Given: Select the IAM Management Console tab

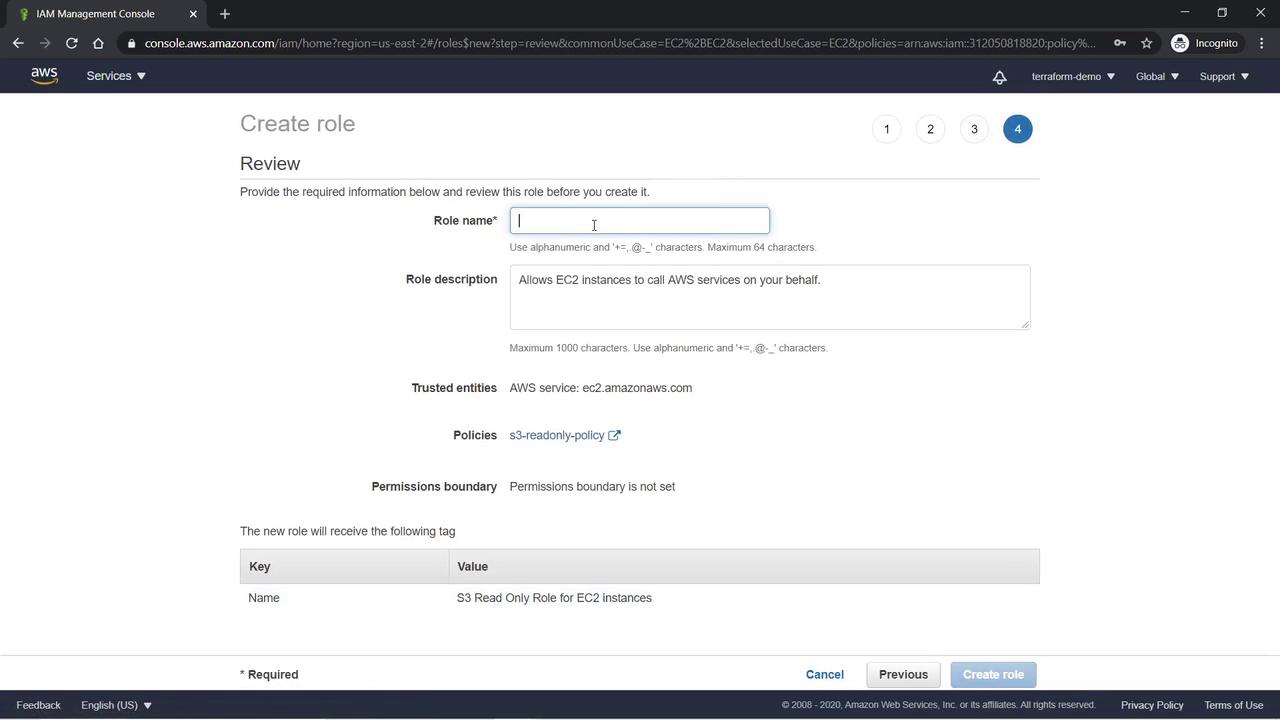Looking at the screenshot, I should coord(105,14).
